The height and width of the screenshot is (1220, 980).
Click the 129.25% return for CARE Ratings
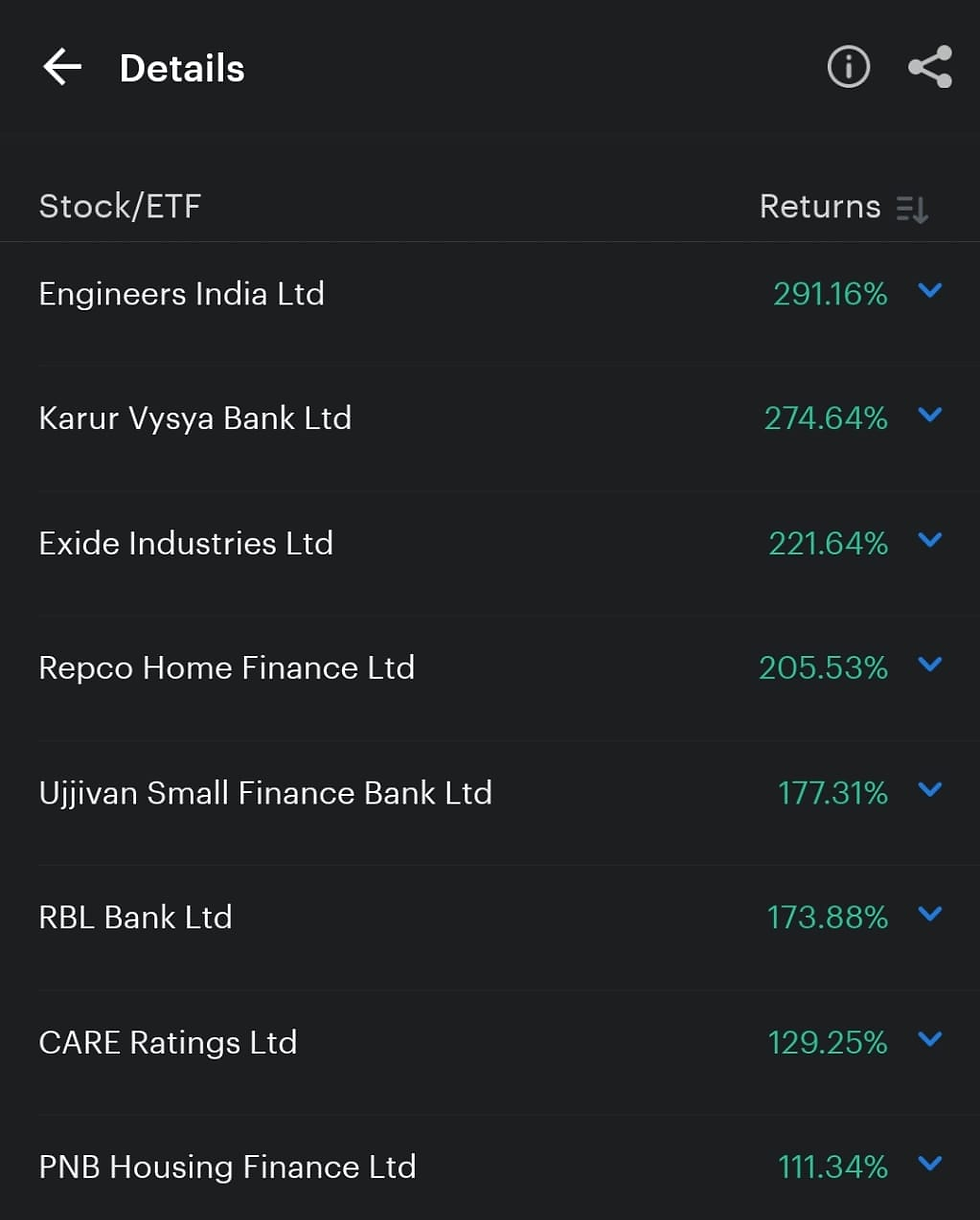pyautogui.click(x=827, y=1043)
